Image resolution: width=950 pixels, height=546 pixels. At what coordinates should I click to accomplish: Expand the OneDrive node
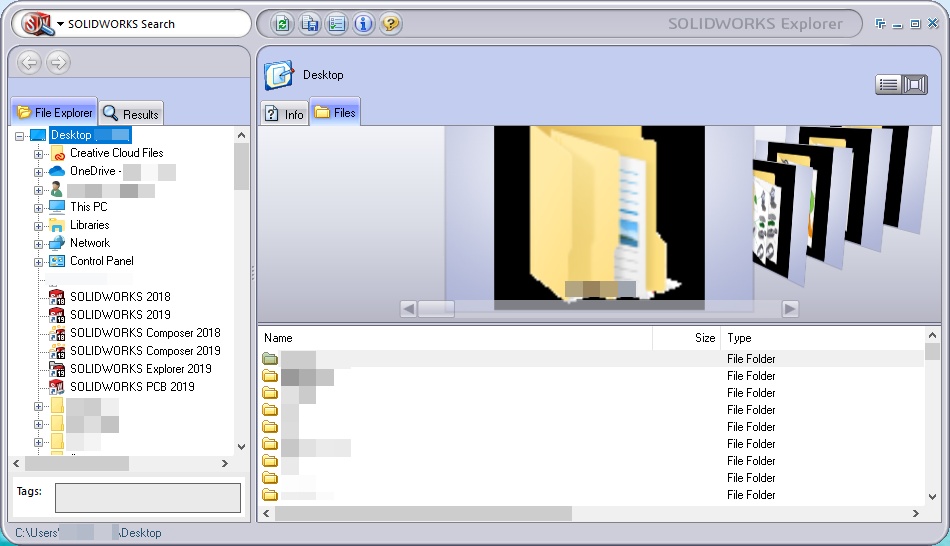point(38,172)
